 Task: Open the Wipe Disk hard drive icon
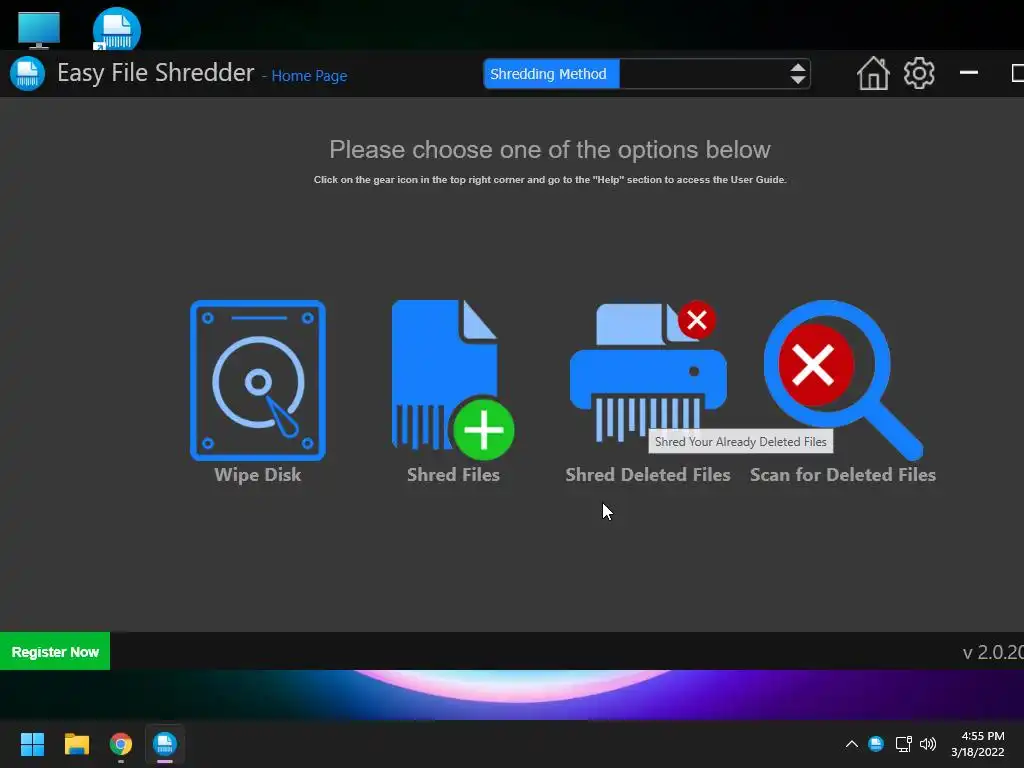[258, 380]
